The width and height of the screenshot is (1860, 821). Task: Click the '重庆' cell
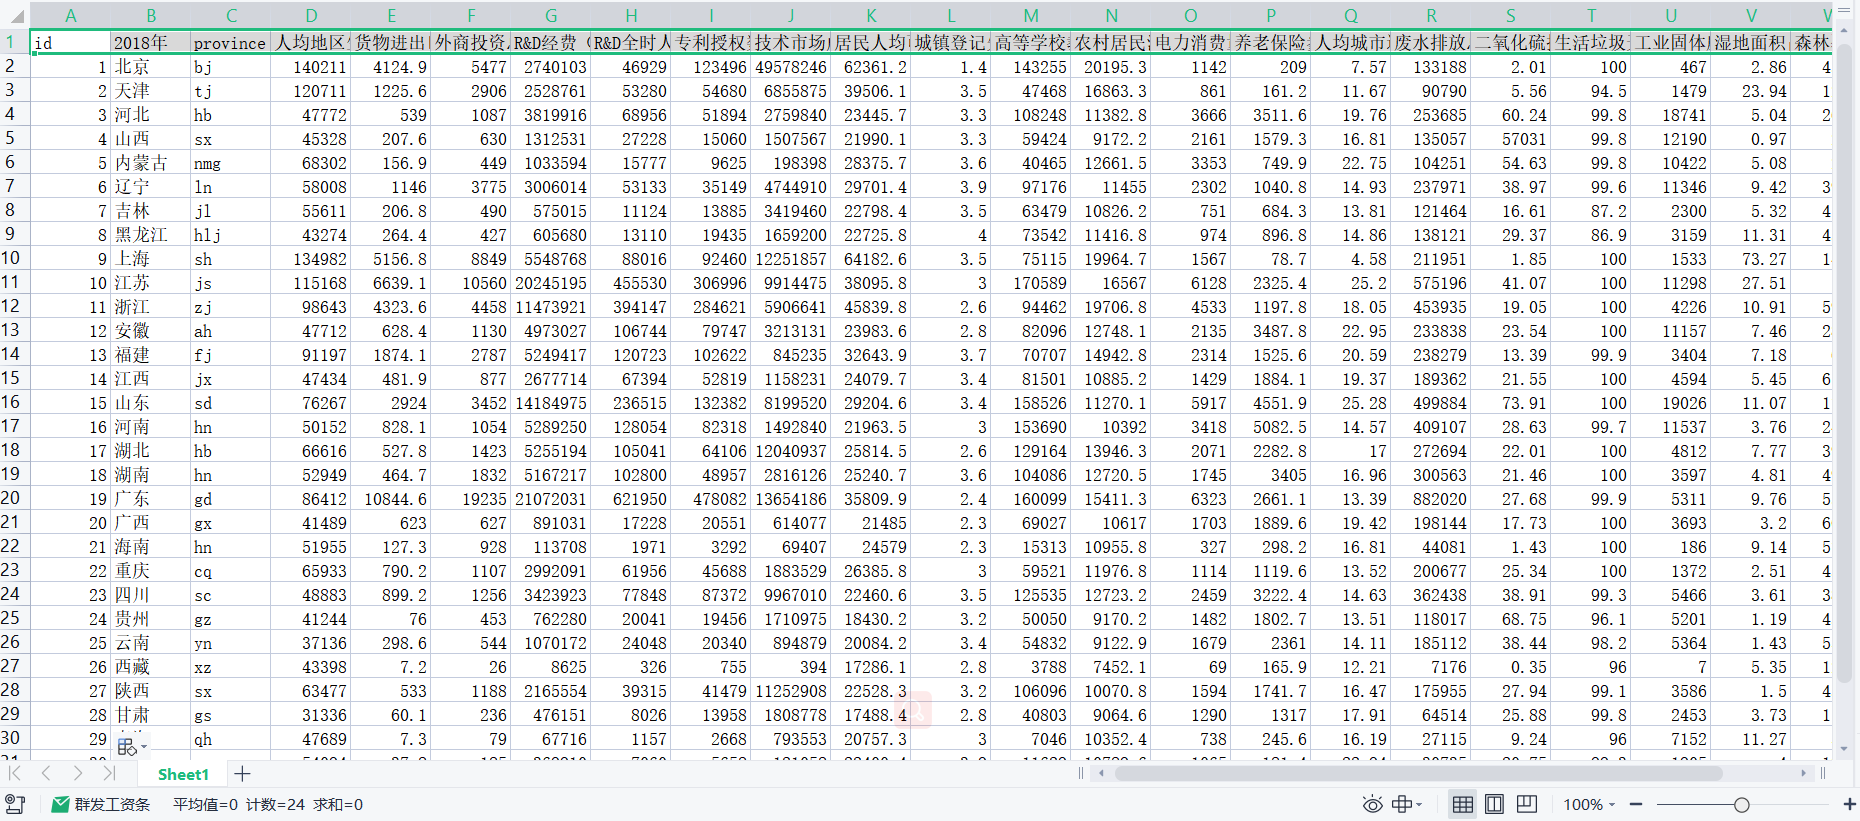pyautogui.click(x=151, y=571)
